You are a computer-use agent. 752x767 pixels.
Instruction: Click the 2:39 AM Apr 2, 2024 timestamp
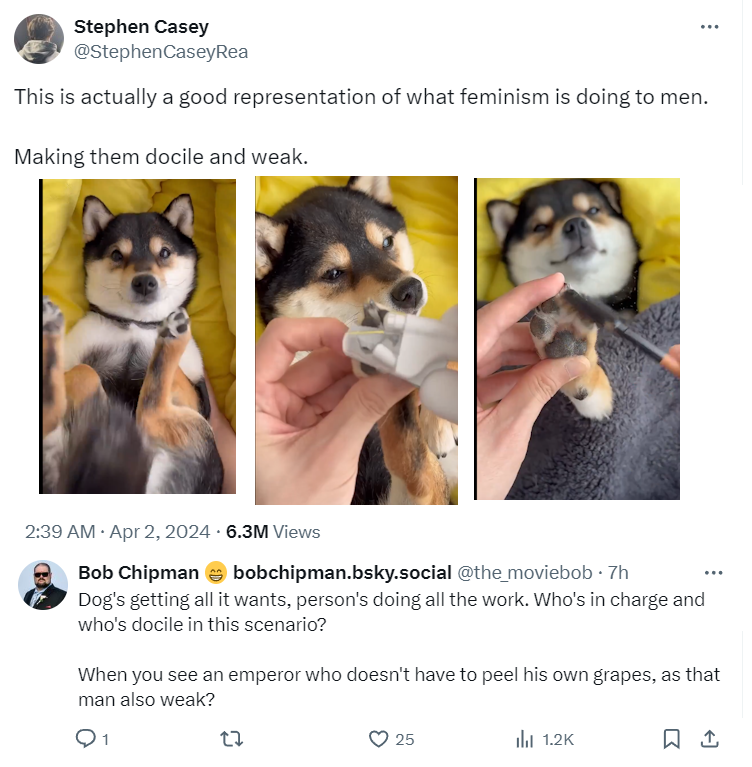pyautogui.click(x=117, y=532)
